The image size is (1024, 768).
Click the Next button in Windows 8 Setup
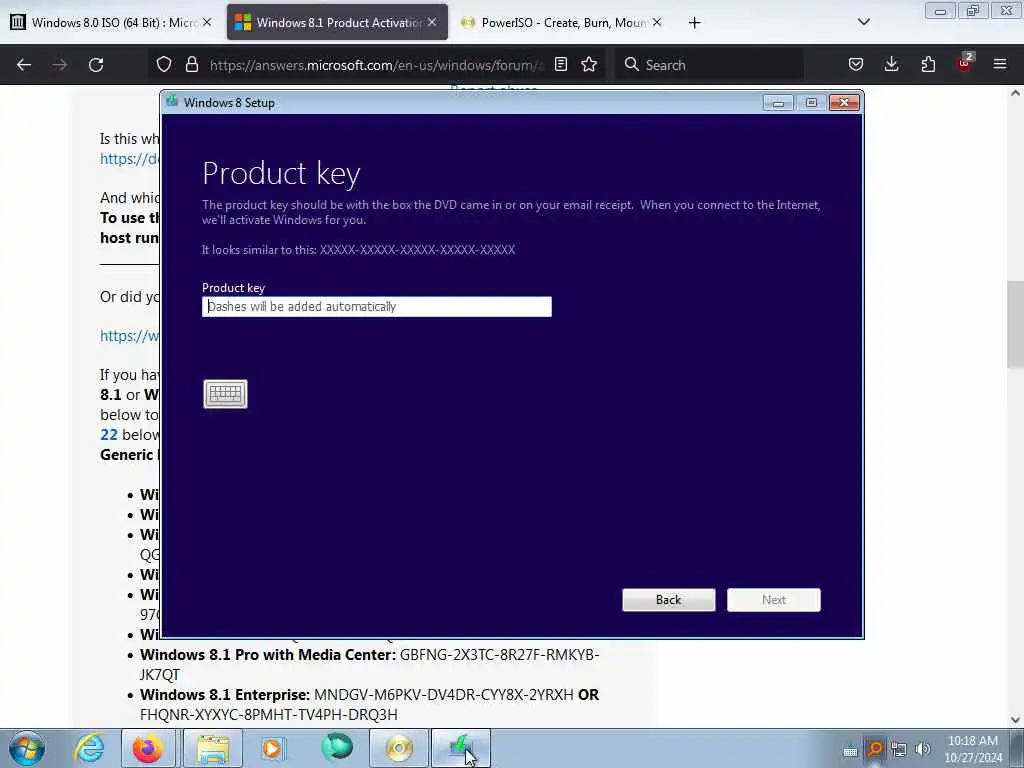(x=774, y=600)
